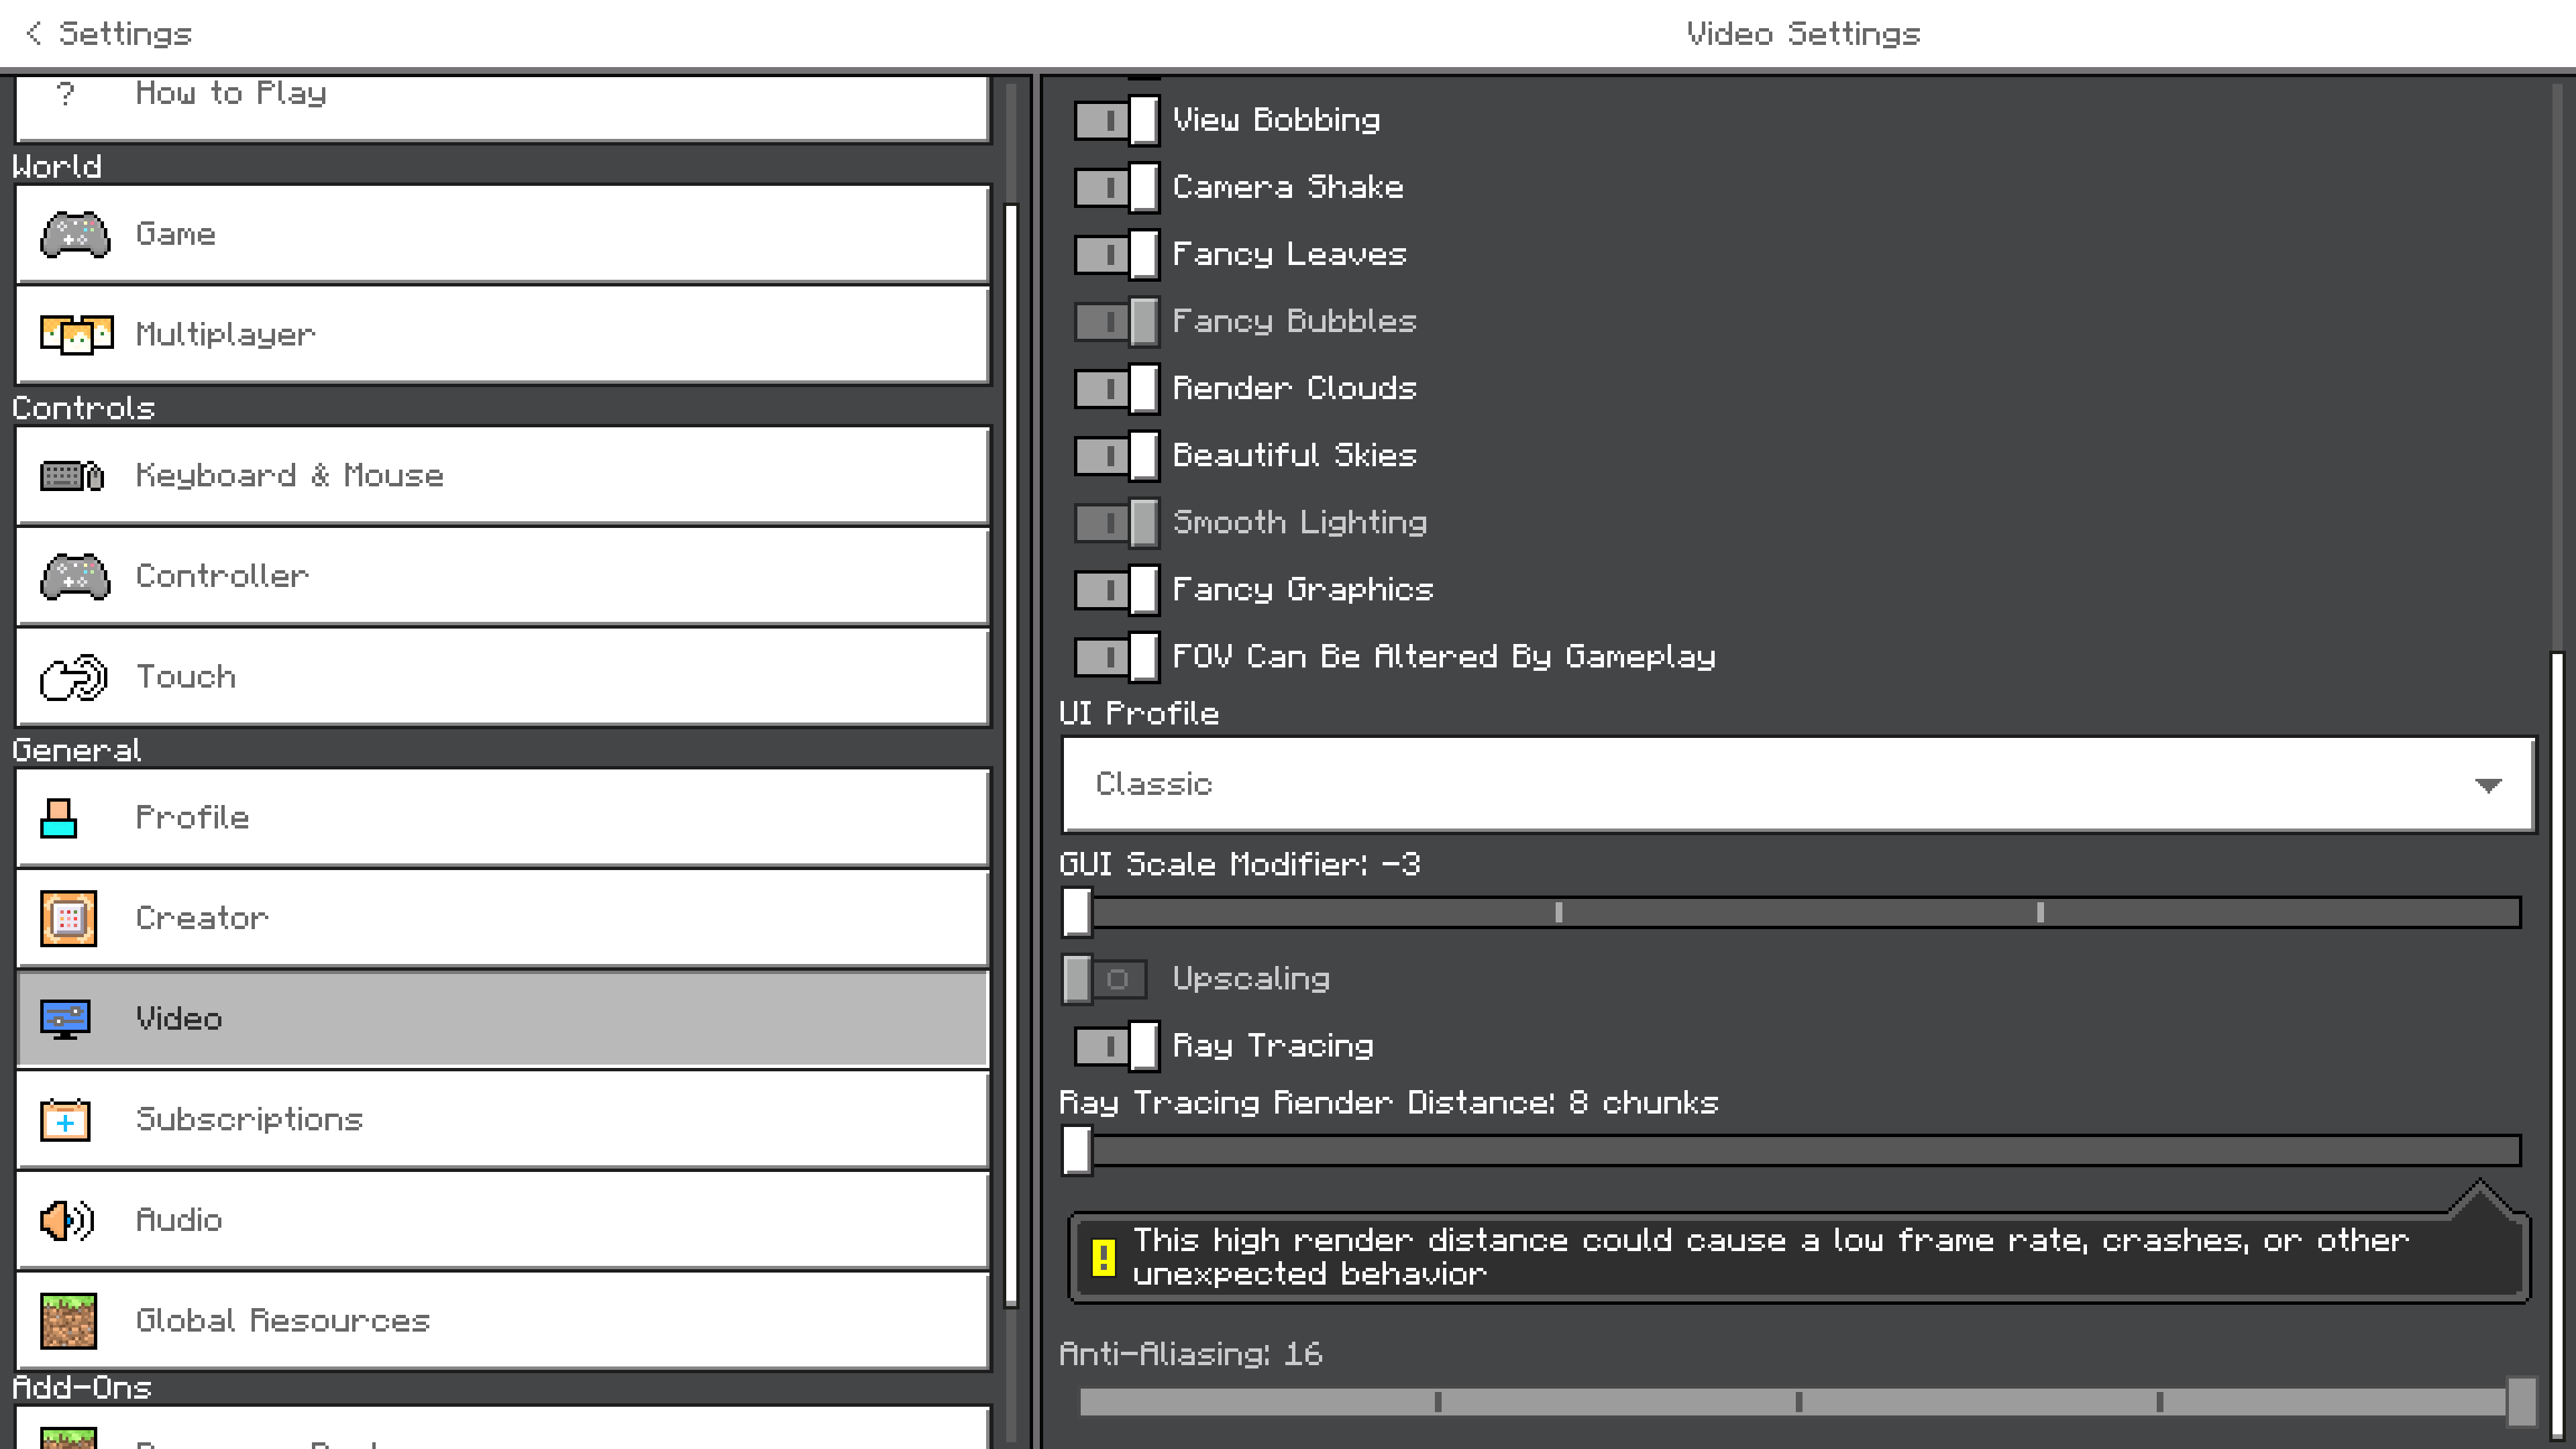Viewport: 2576px width, 1449px height.
Task: Click the GUI Scale Modifier slider track
Action: (1800, 912)
